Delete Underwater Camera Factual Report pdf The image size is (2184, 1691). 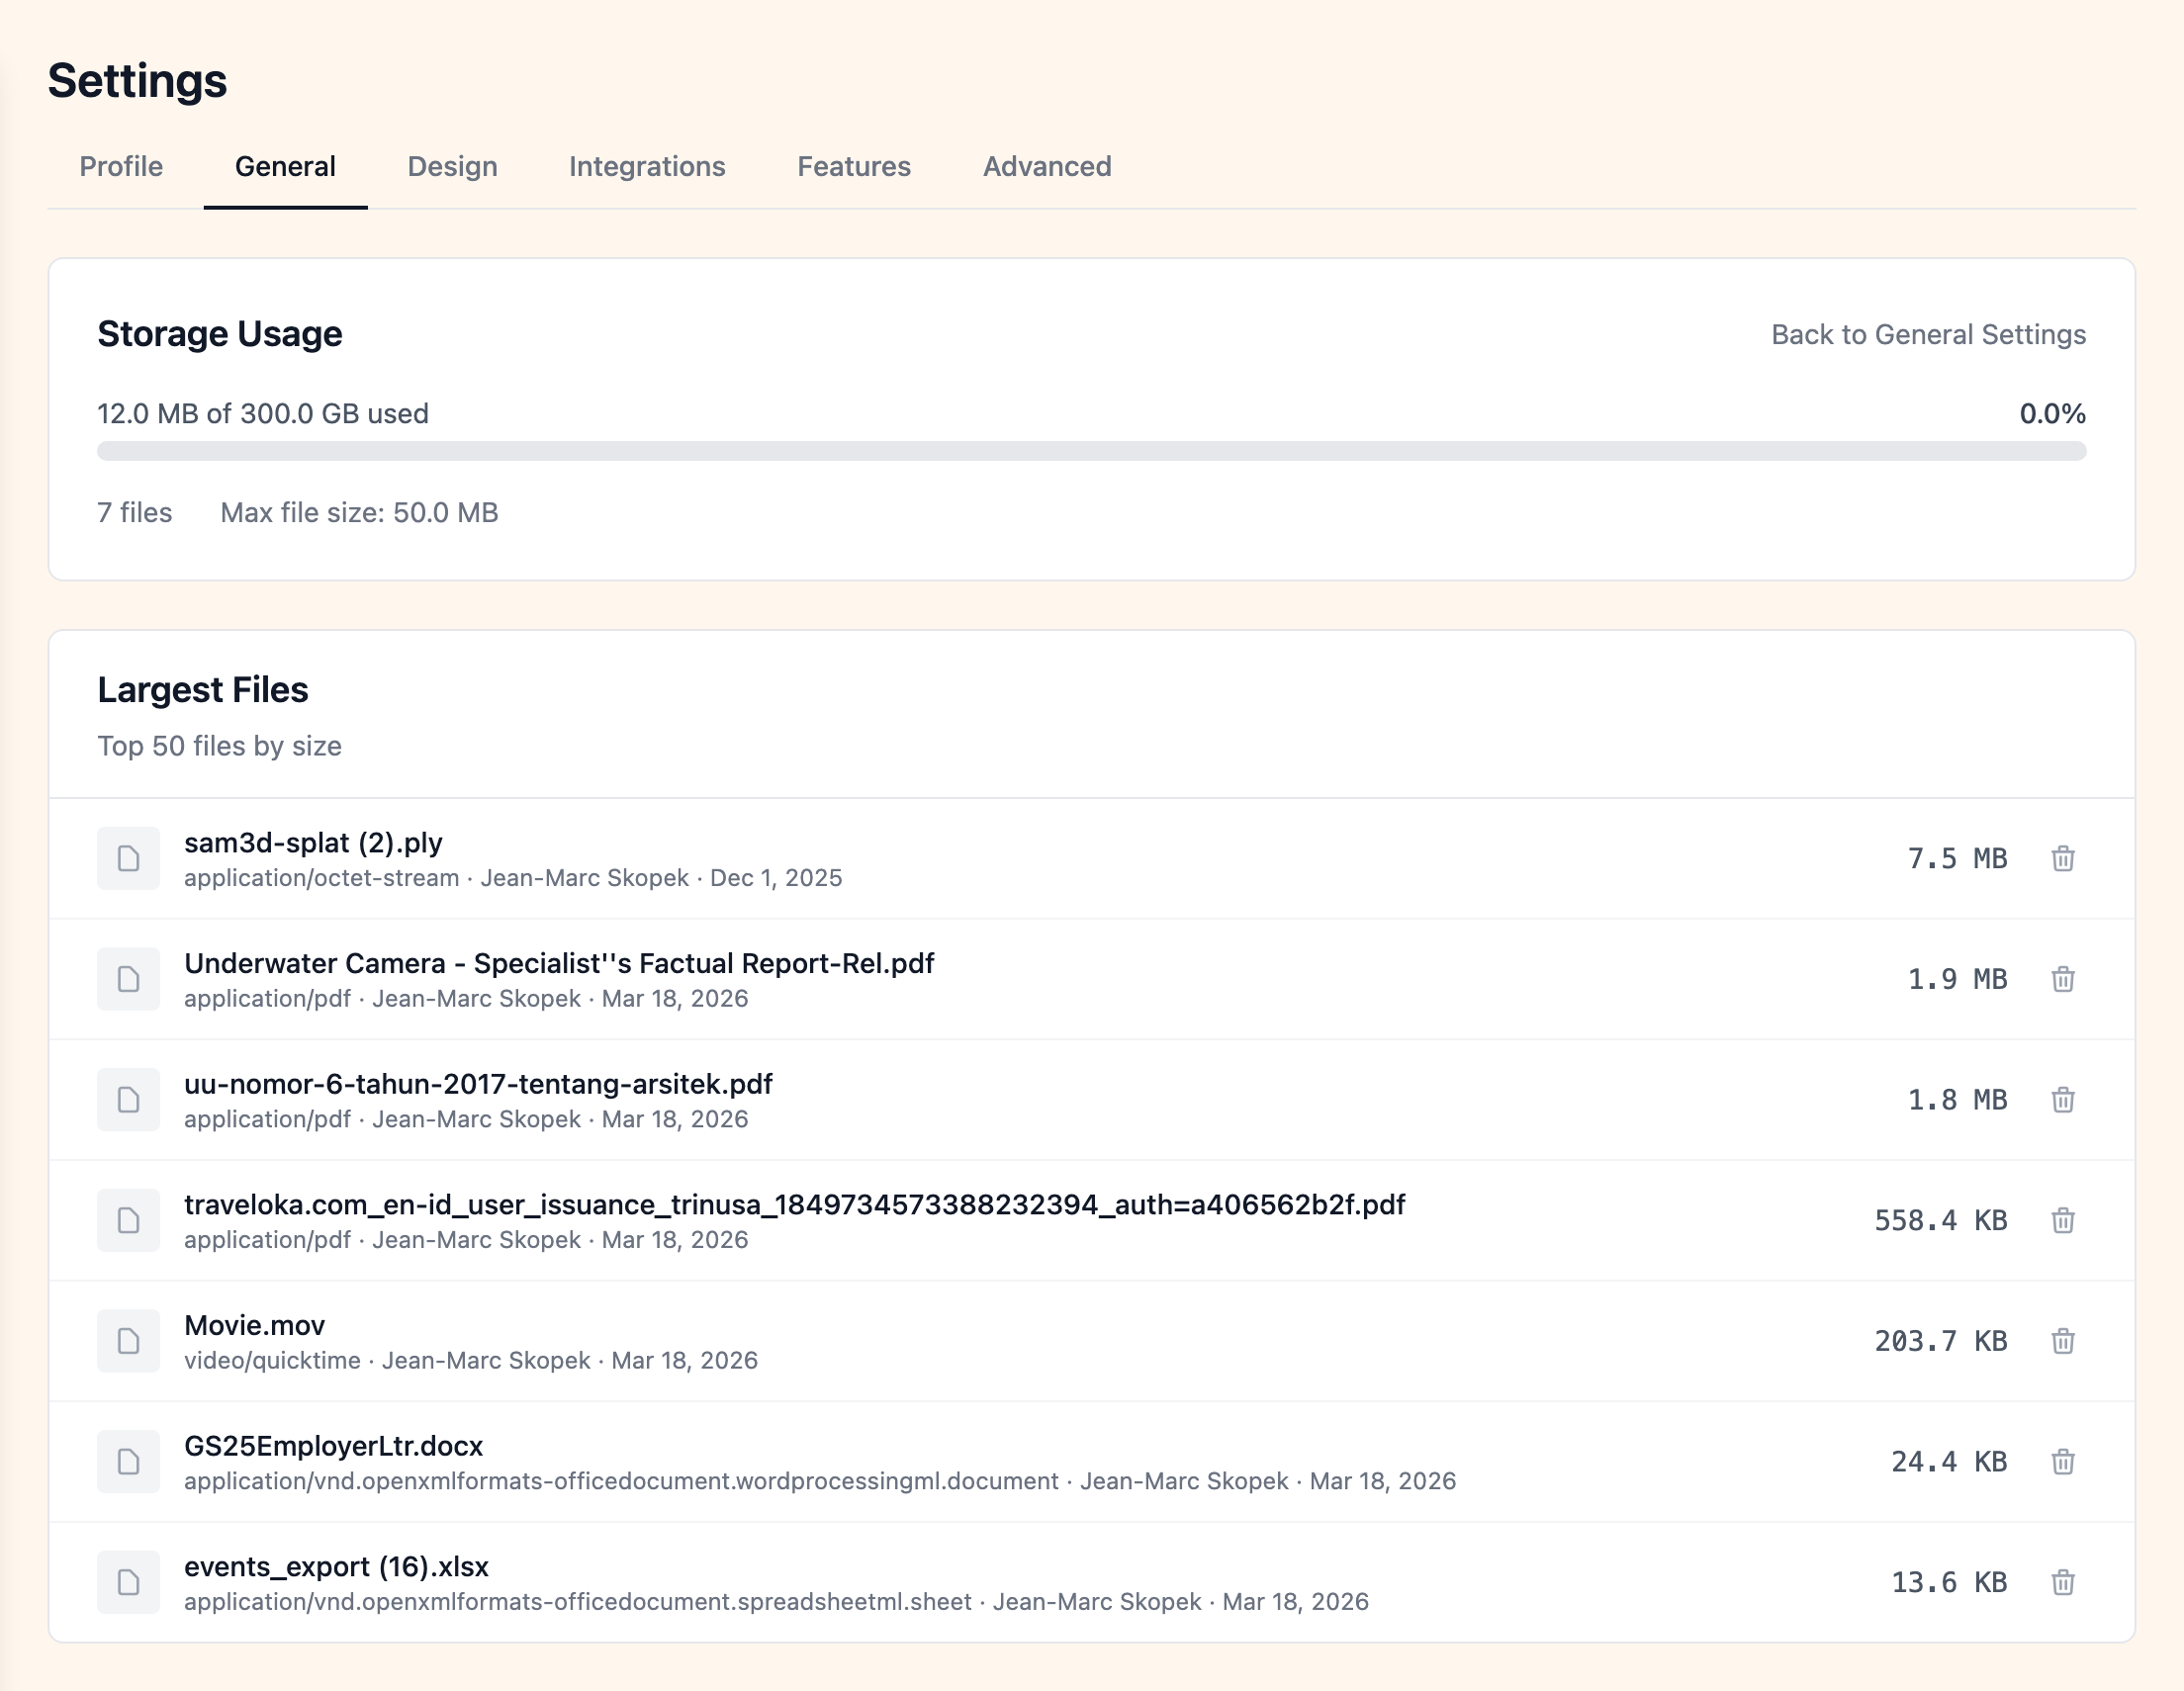pos(2062,979)
